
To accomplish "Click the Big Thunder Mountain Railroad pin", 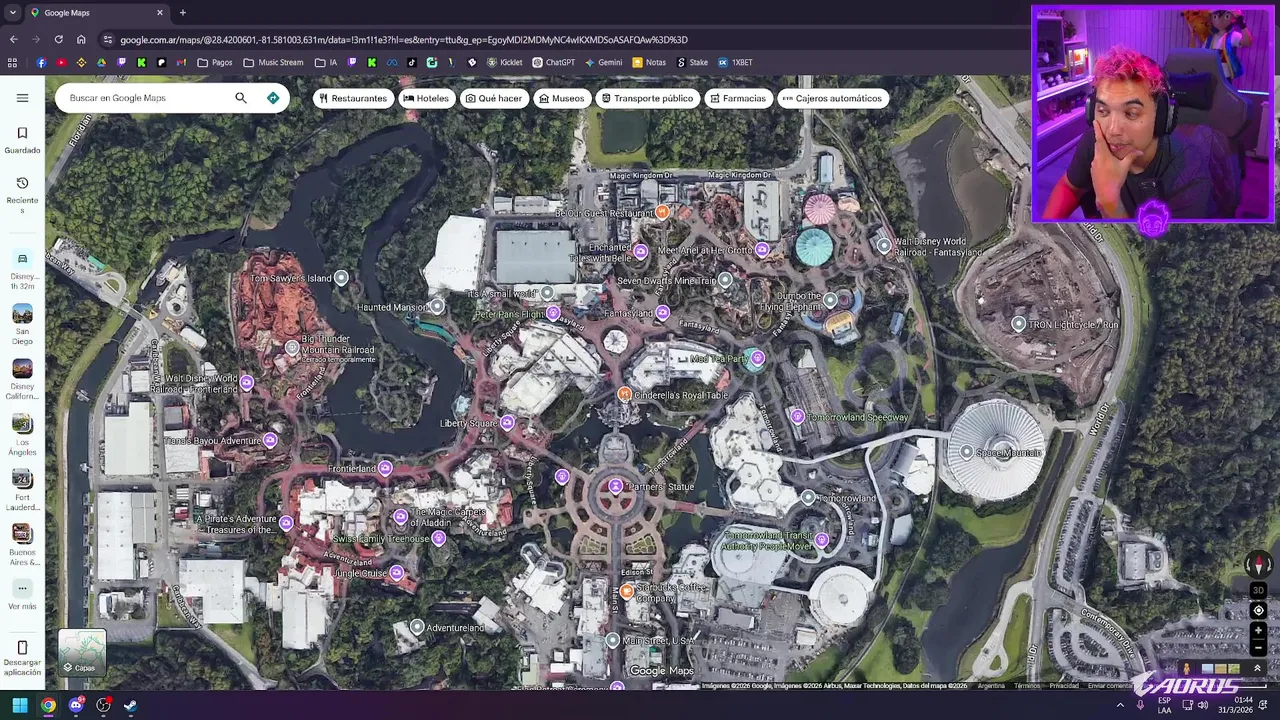I will tap(292, 348).
